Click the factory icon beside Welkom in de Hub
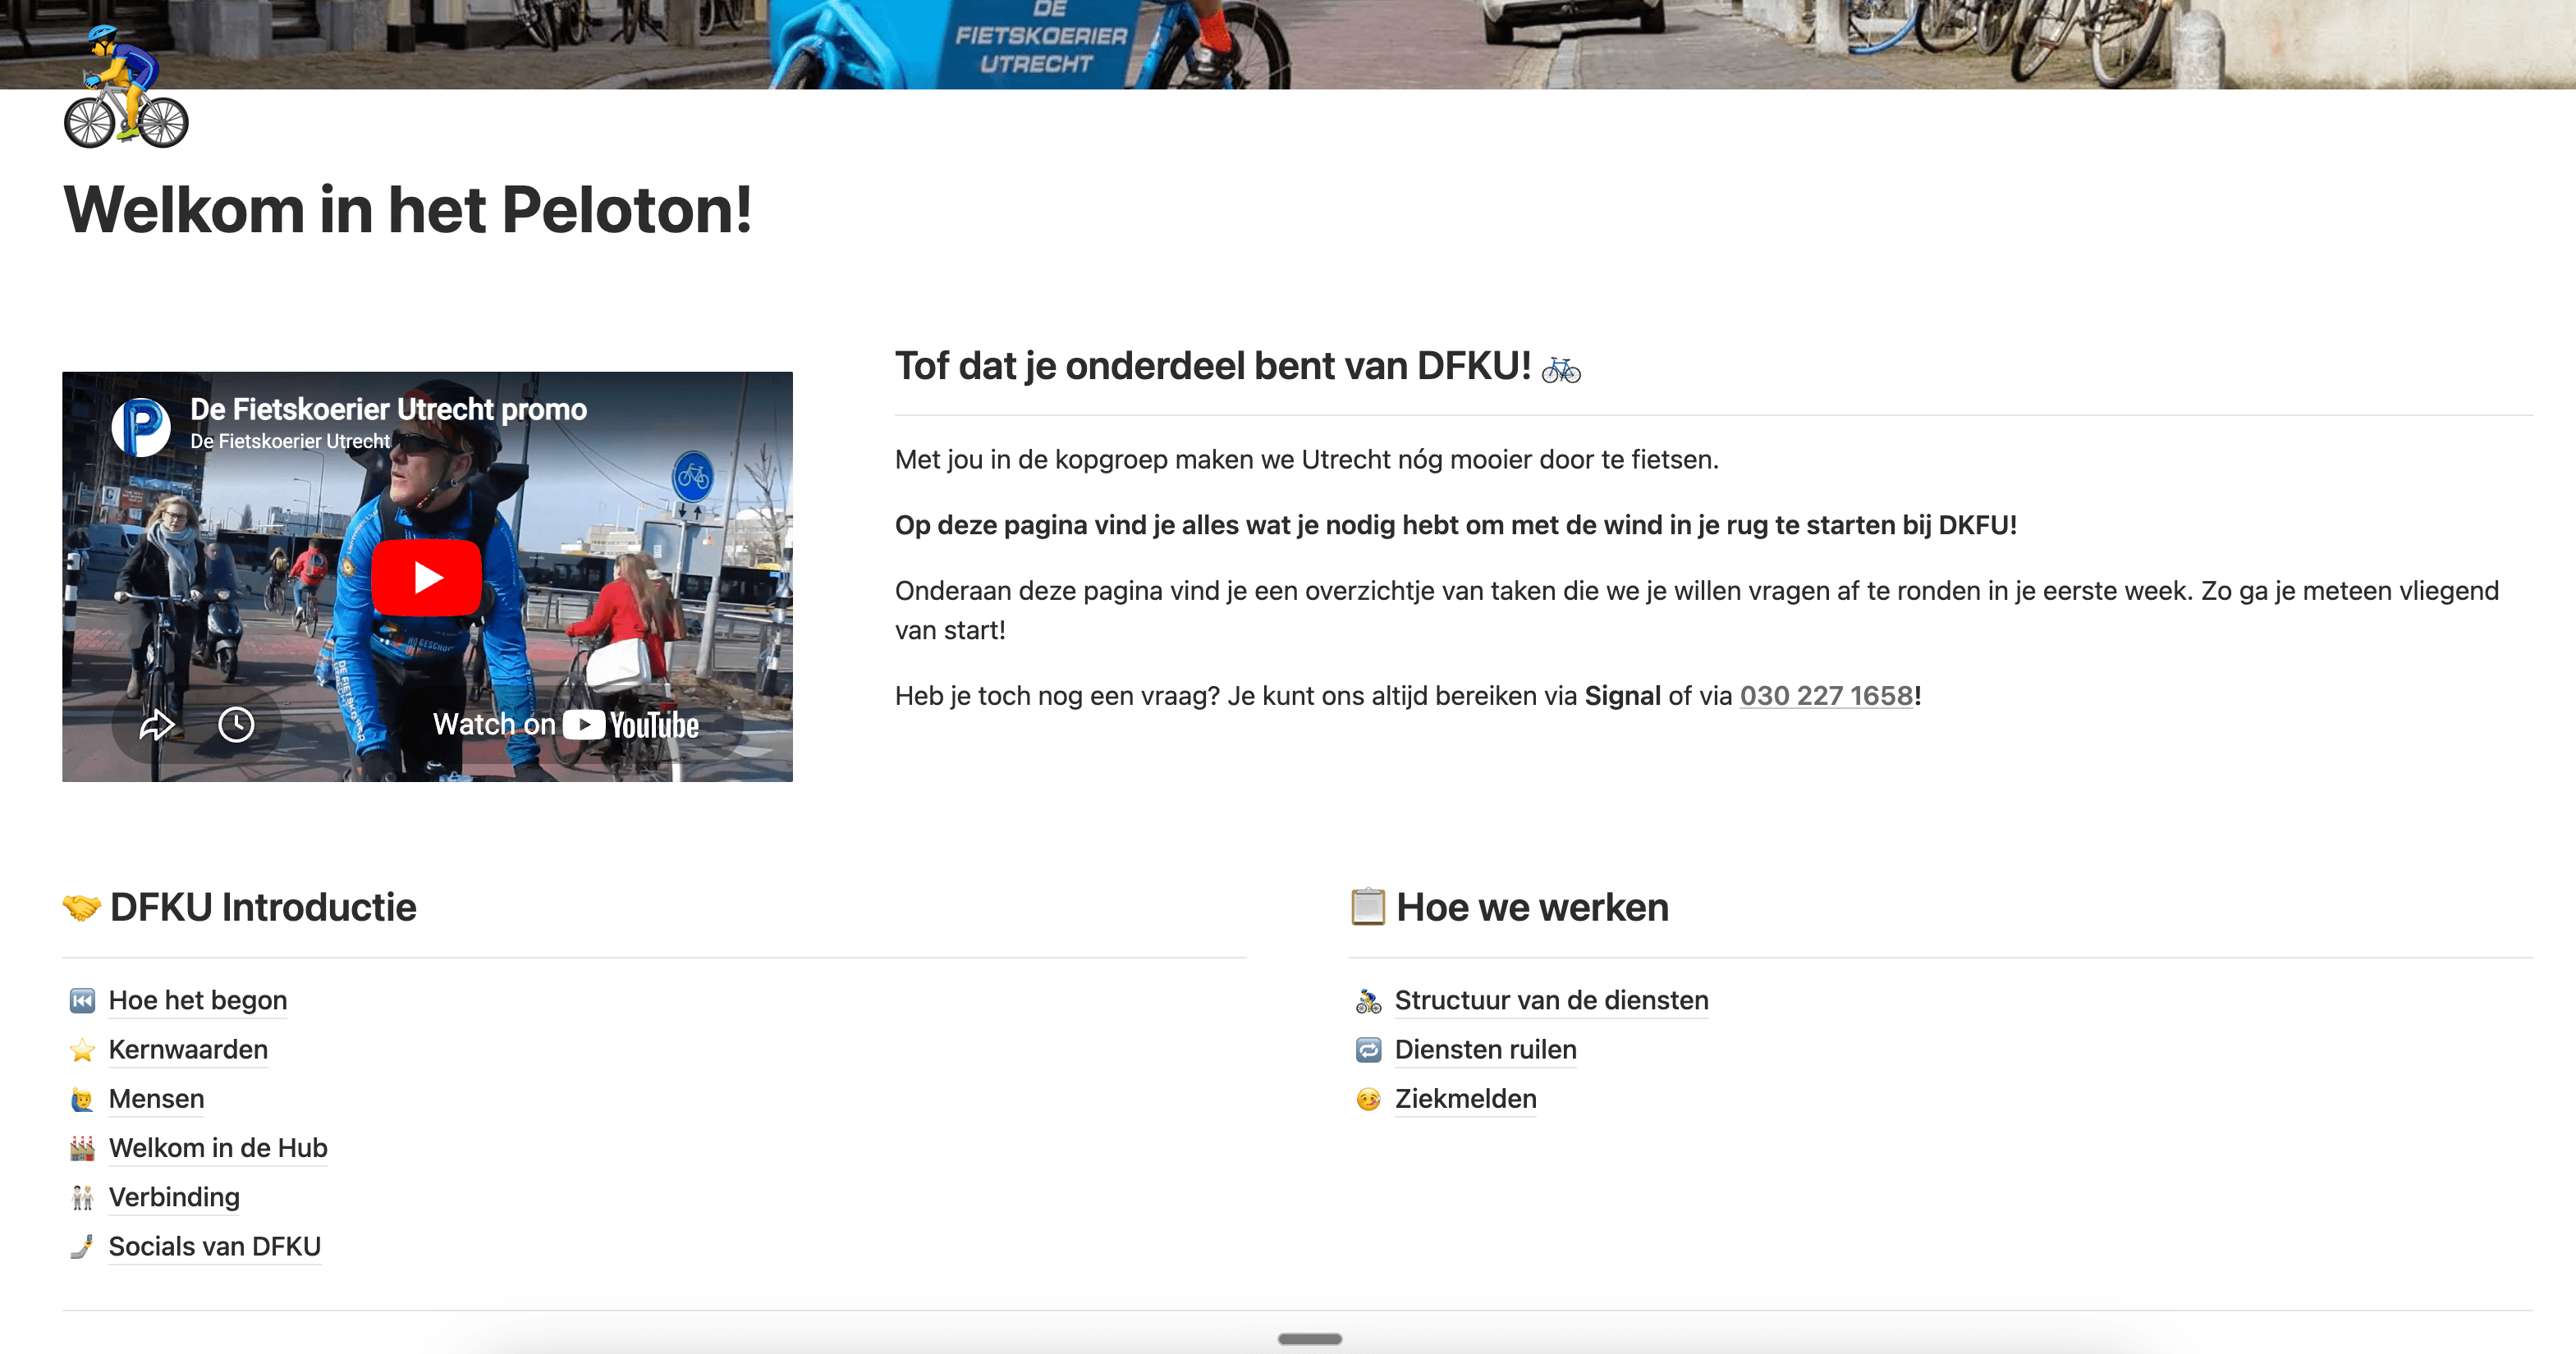 [x=82, y=1148]
